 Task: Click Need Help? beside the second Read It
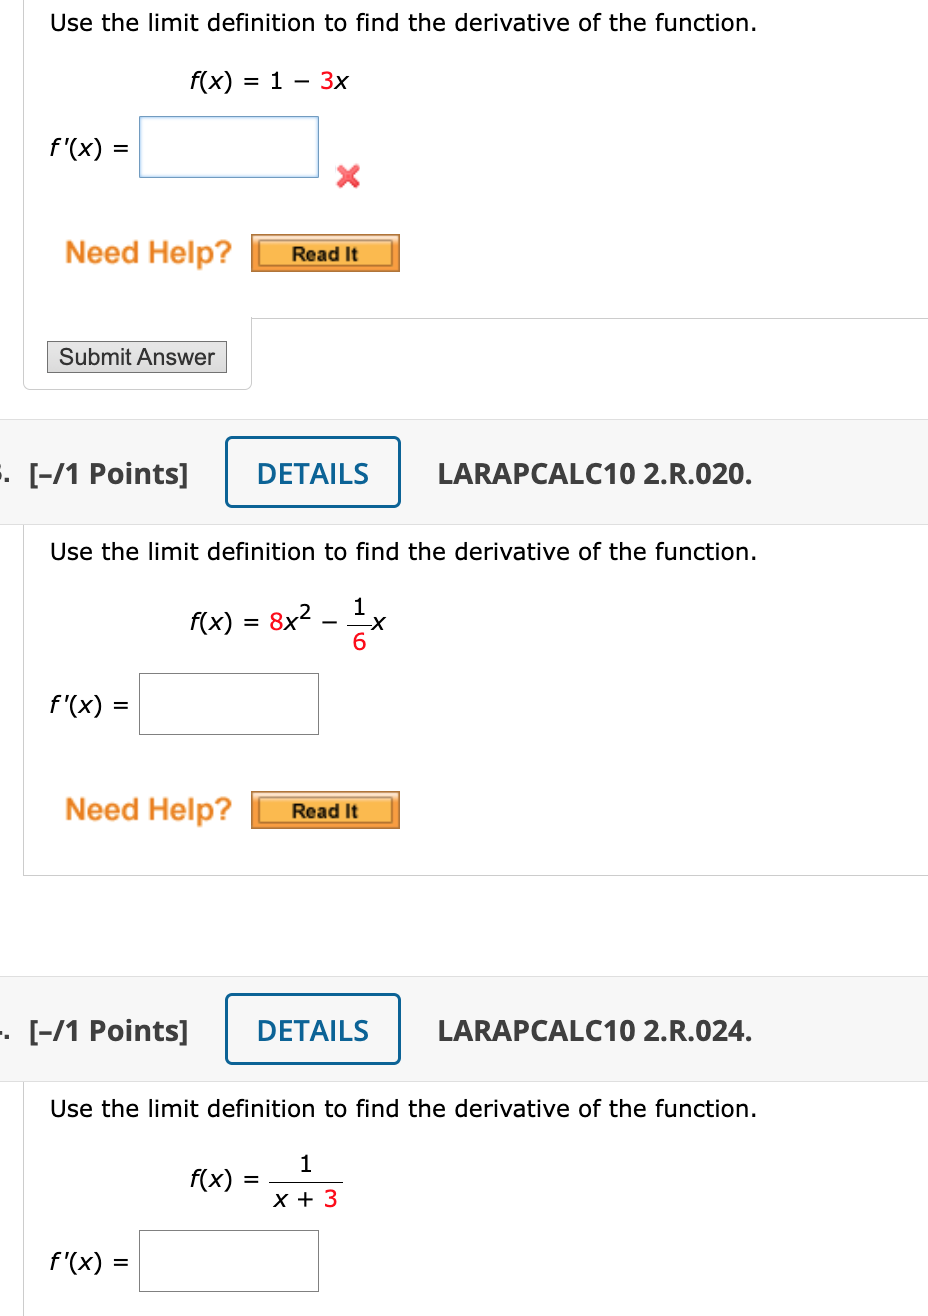tap(147, 810)
